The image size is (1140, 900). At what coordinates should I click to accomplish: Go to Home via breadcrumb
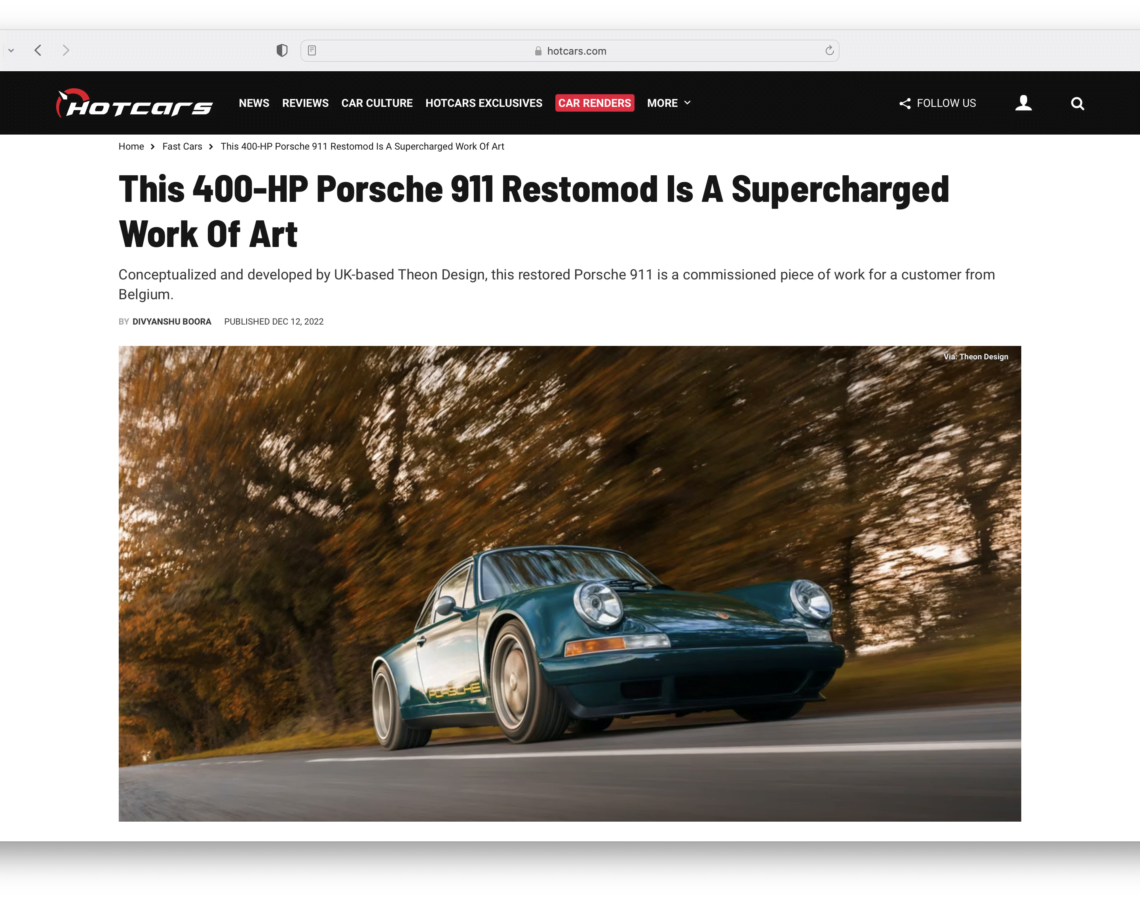(x=131, y=147)
